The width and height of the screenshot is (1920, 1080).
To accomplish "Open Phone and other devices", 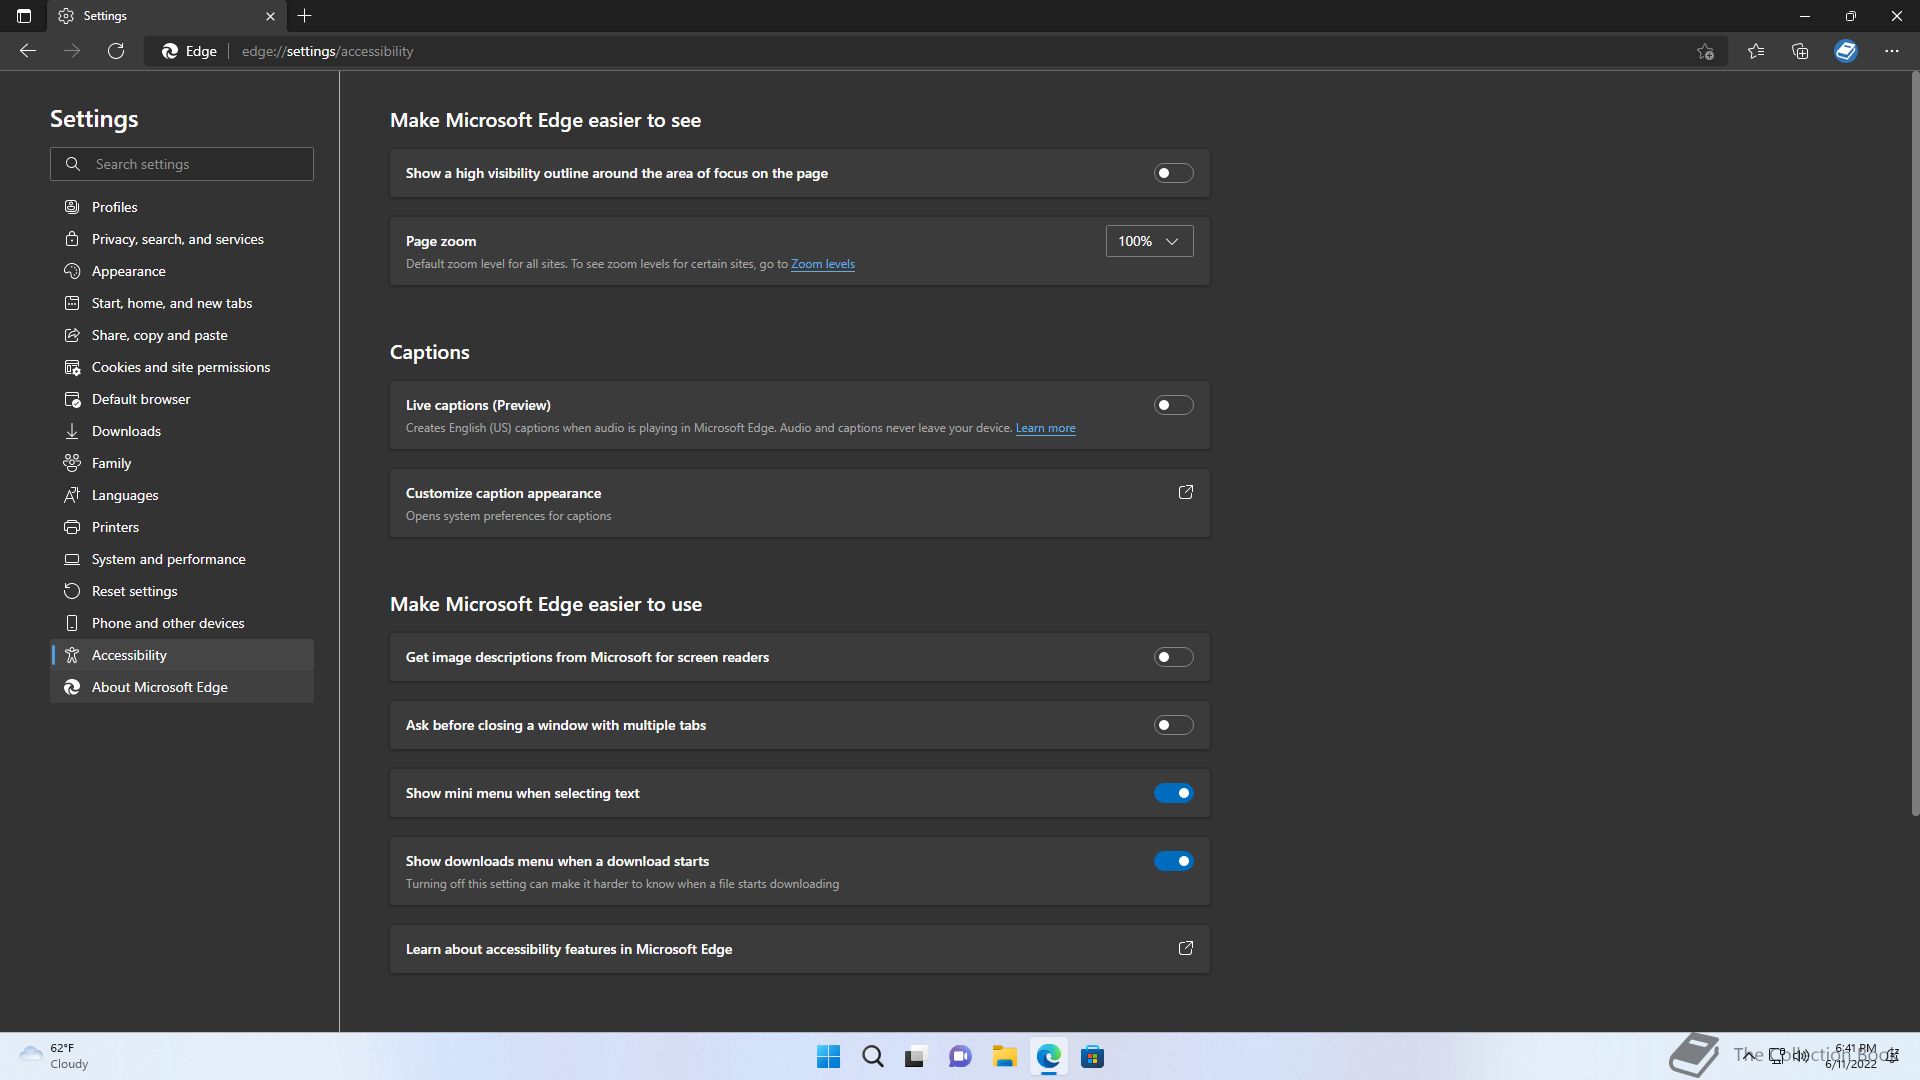I will click(182, 623).
